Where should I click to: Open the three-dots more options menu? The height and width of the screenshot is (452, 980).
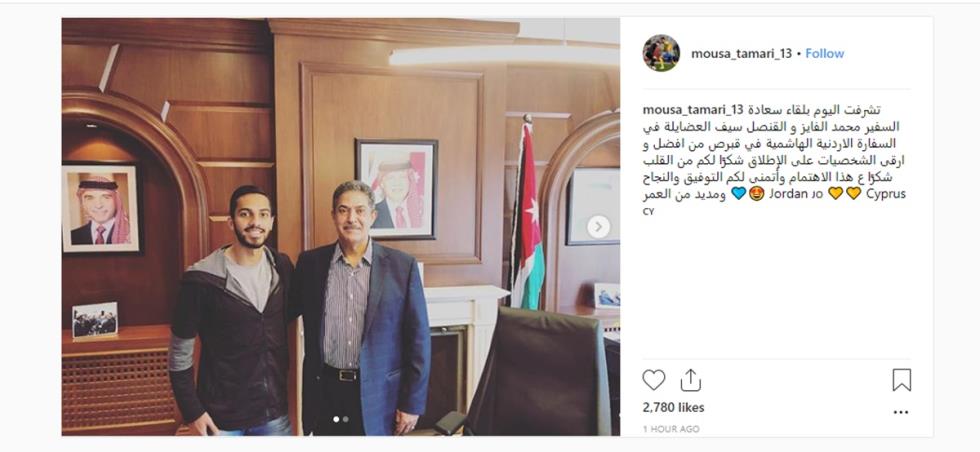pos(901,413)
